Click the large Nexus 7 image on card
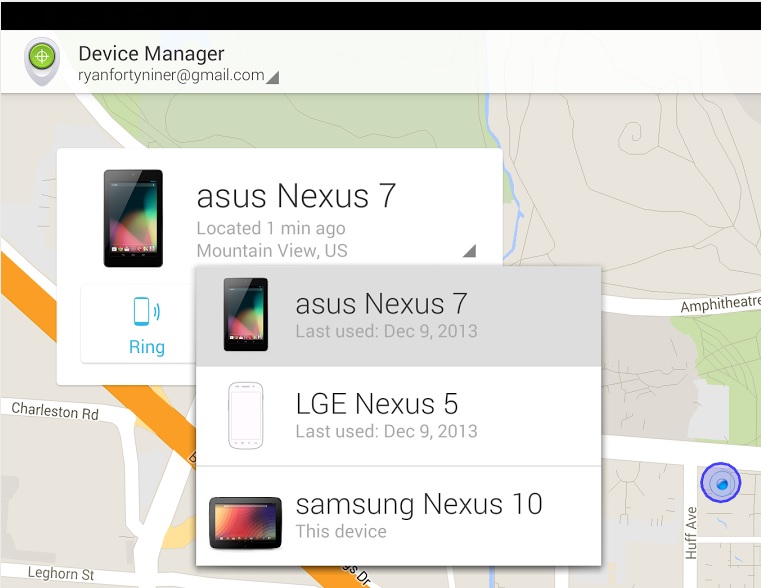Screen dimensions: 761x588 coord(133,218)
